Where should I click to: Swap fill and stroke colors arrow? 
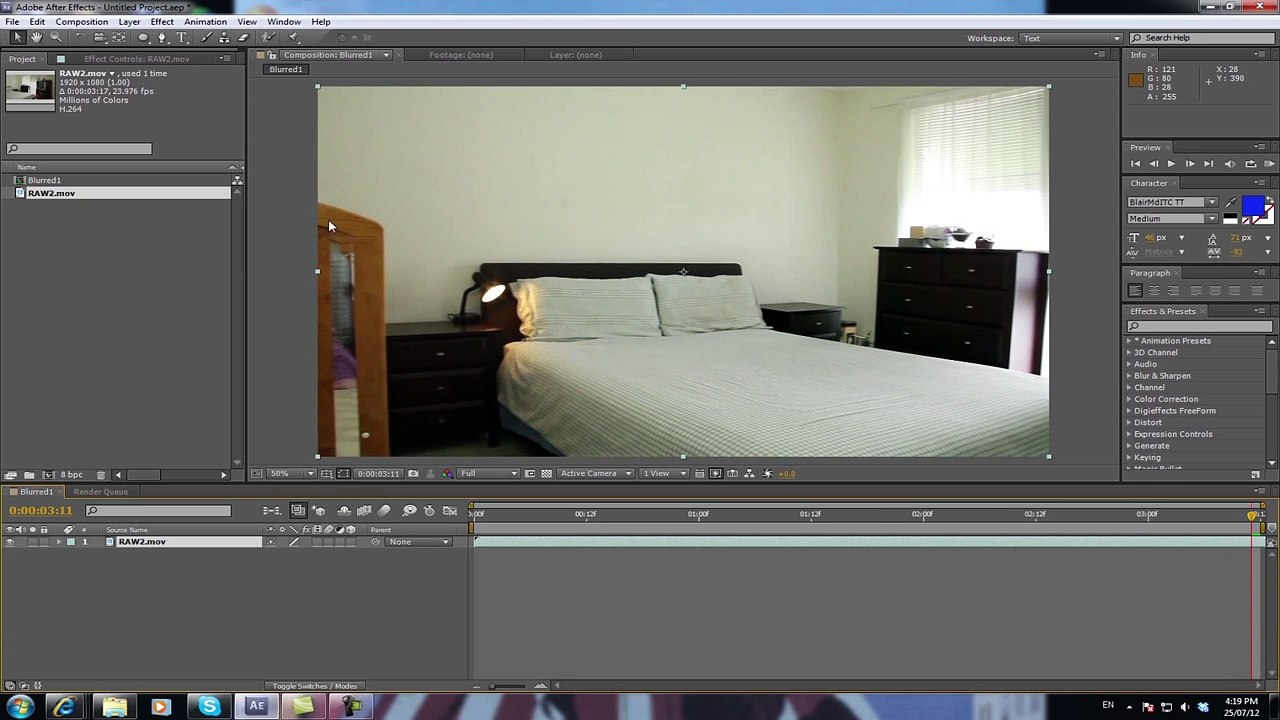click(1268, 199)
